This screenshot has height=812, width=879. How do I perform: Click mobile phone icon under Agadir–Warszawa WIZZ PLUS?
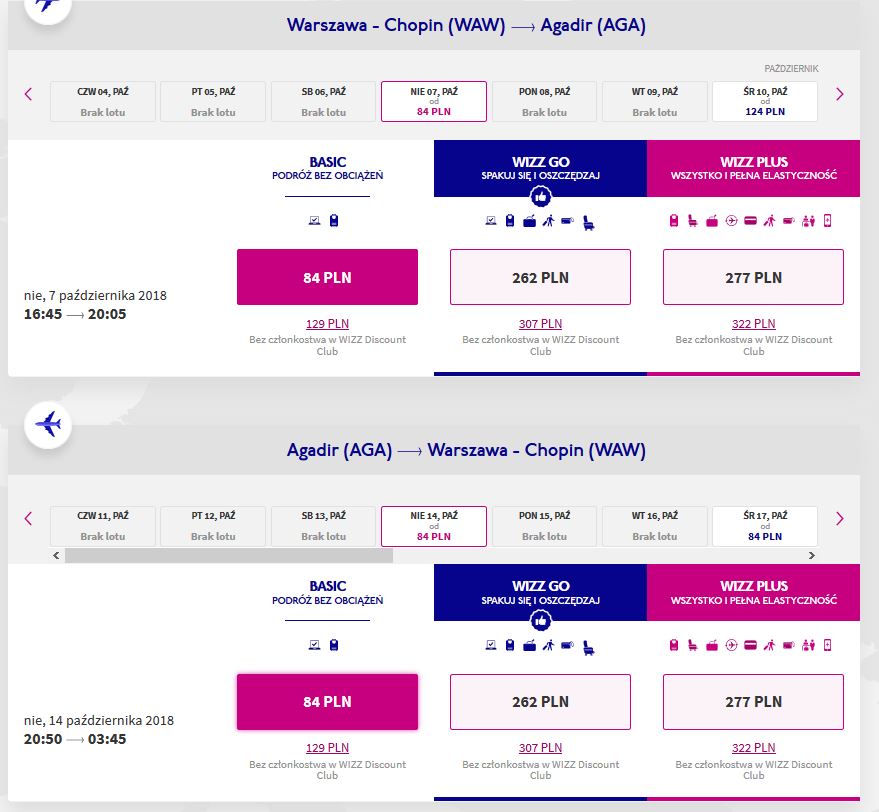click(x=827, y=645)
